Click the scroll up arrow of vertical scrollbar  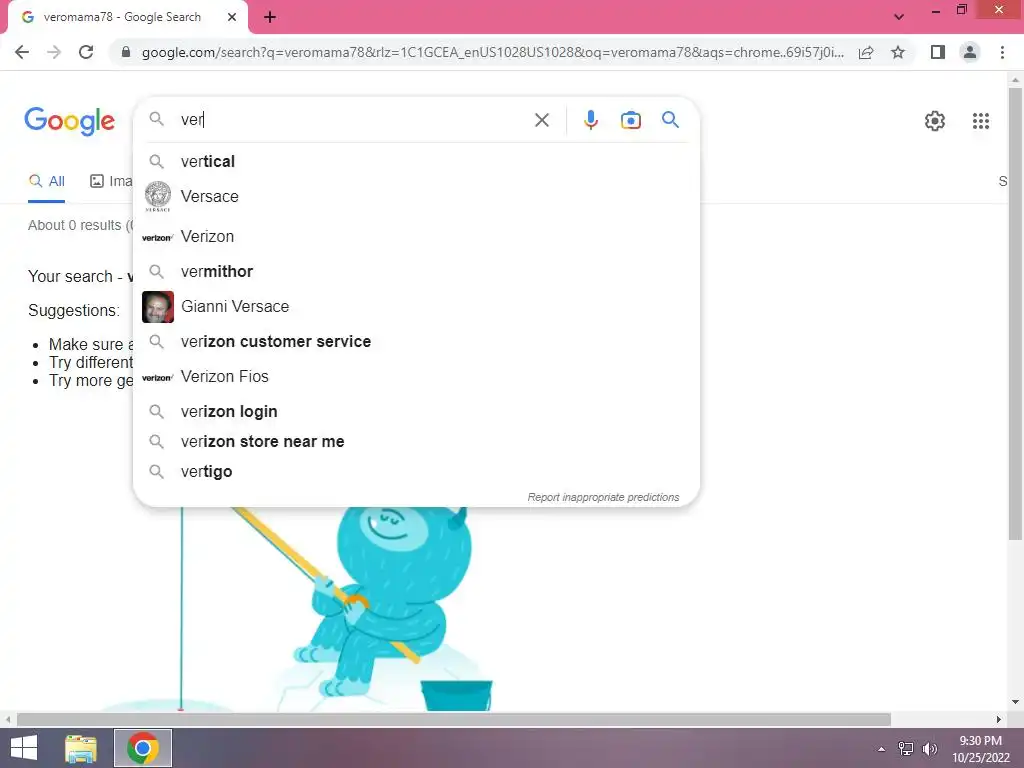[1015, 80]
